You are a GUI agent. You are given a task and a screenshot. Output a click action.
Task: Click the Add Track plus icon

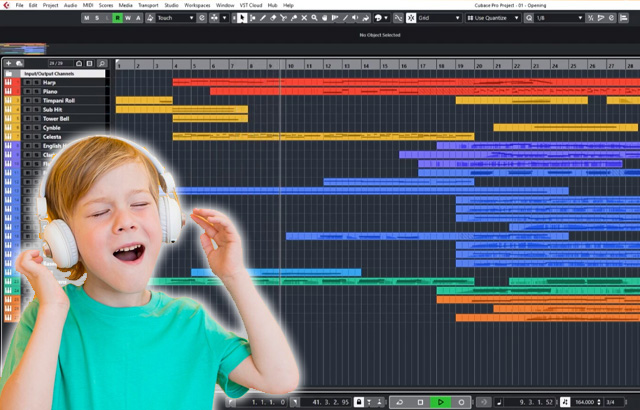pos(9,63)
